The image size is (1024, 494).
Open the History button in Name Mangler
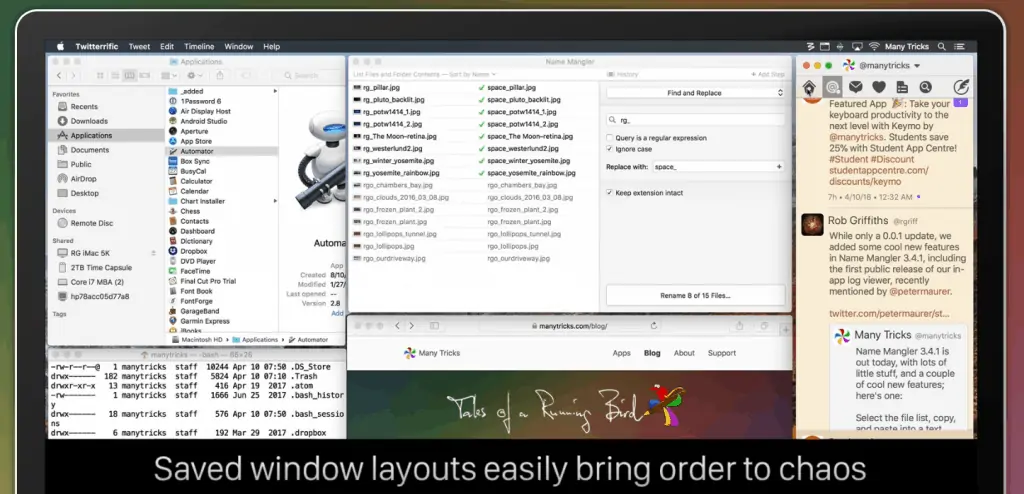[x=623, y=74]
